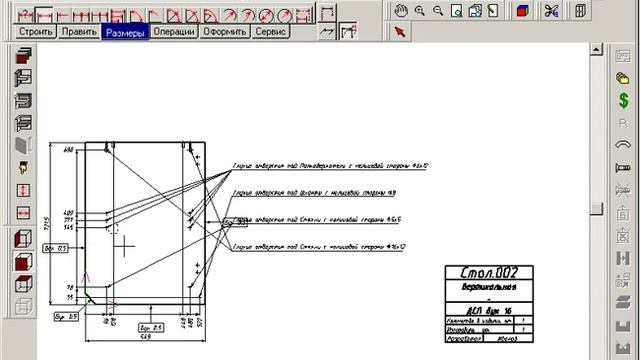640x360 pixels.
Task: Click the dimension with question mark icon
Action: pyautogui.click(x=25, y=16)
